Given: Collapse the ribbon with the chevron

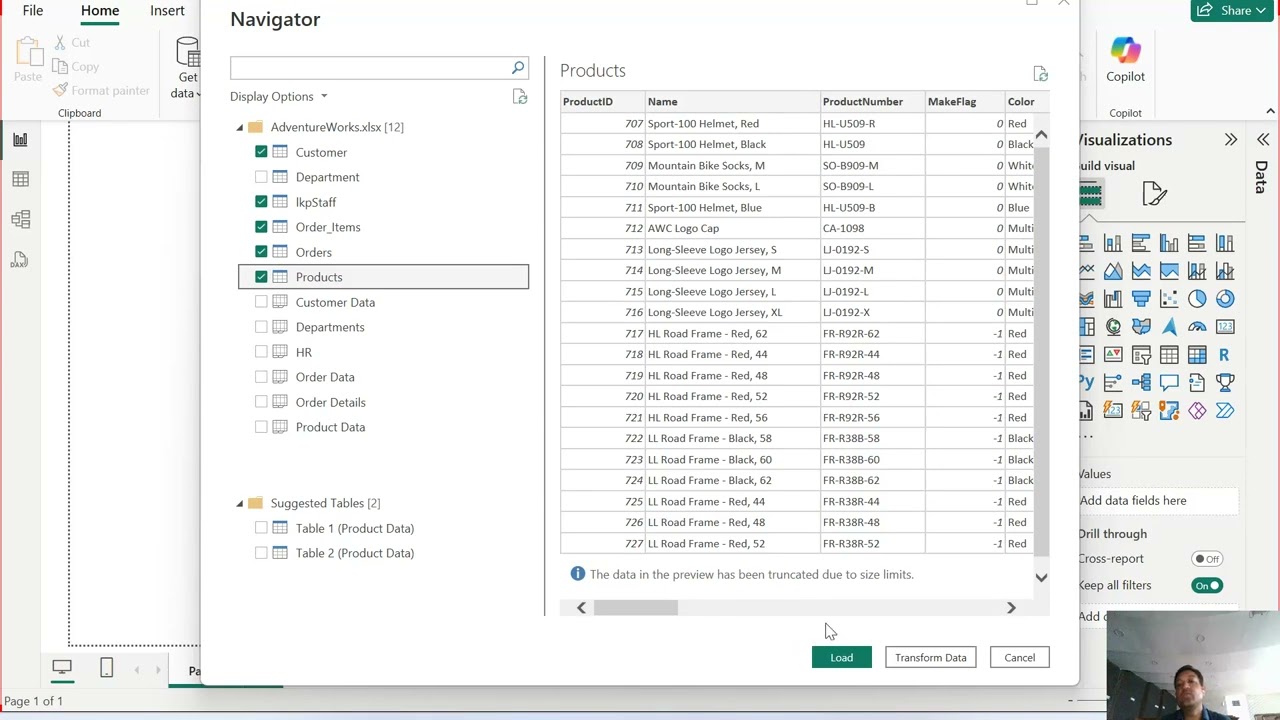Looking at the screenshot, I should tap(1271, 111).
